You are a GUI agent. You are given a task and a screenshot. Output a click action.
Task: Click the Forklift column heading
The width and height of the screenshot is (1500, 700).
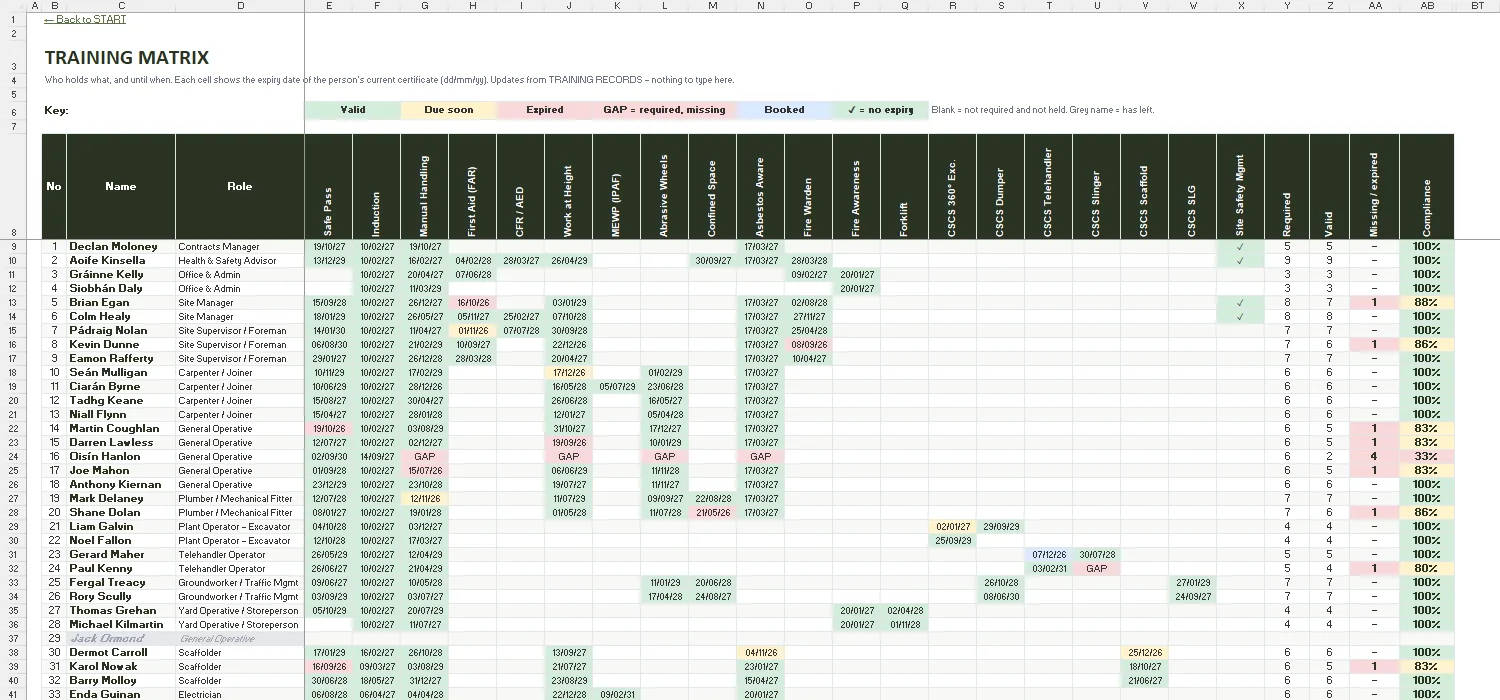(x=904, y=186)
